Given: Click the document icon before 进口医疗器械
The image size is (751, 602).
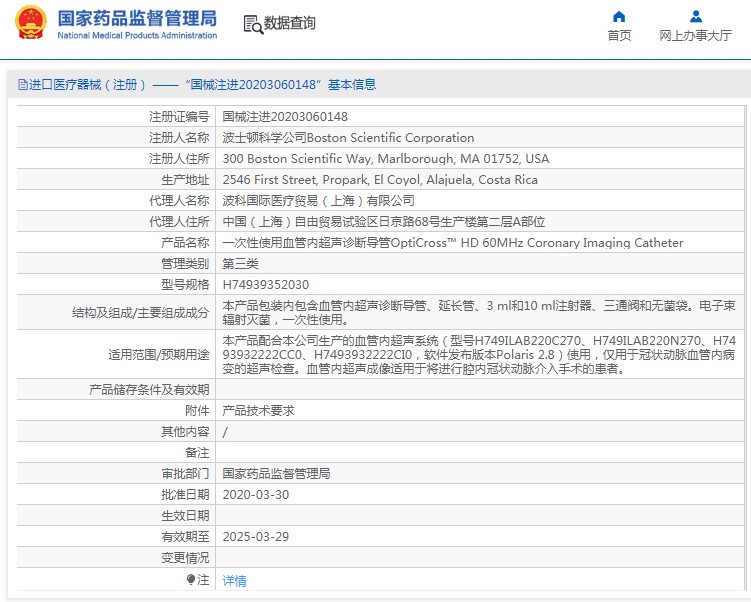Looking at the screenshot, I should pos(23,85).
